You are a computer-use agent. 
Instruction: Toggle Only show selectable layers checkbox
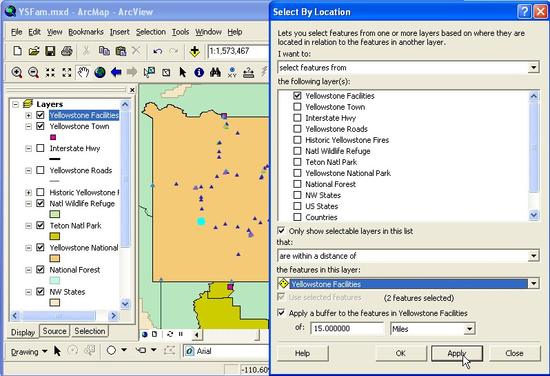click(x=281, y=230)
